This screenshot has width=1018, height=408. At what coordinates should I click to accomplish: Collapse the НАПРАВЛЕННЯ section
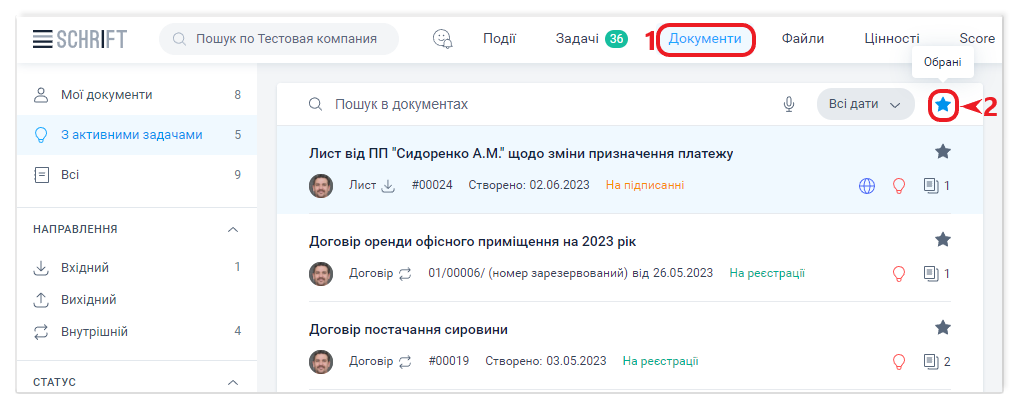click(233, 229)
